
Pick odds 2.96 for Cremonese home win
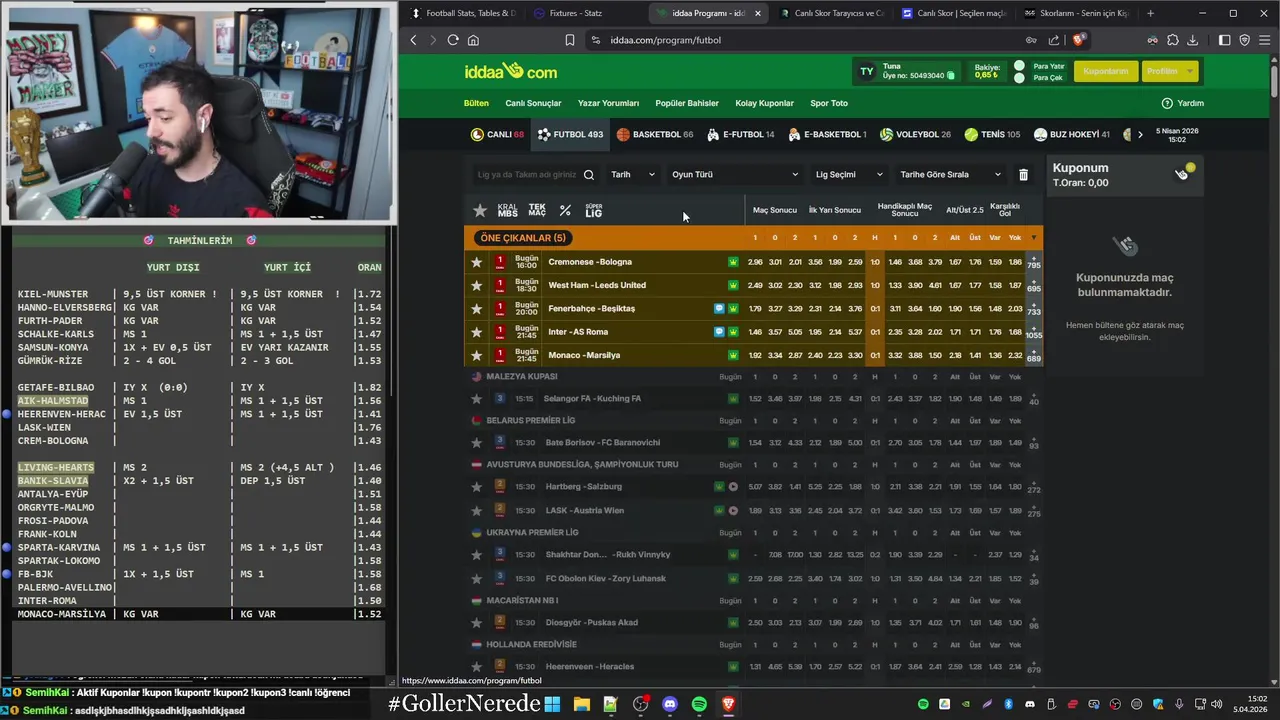pyautogui.click(x=755, y=262)
